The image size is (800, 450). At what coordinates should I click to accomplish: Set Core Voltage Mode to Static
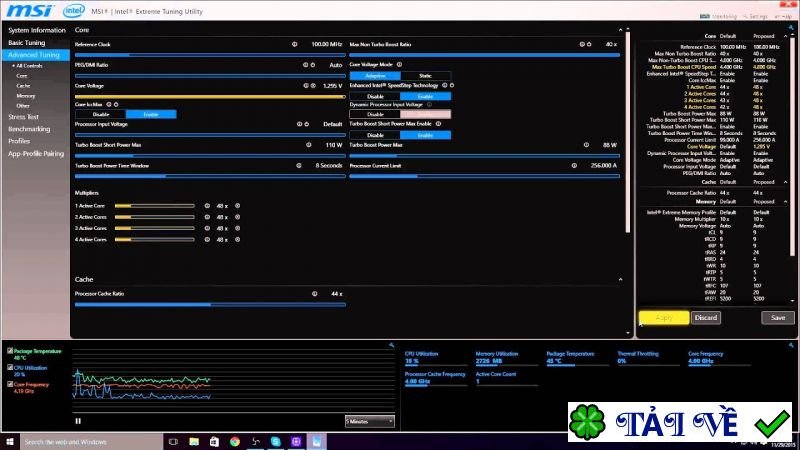426,76
